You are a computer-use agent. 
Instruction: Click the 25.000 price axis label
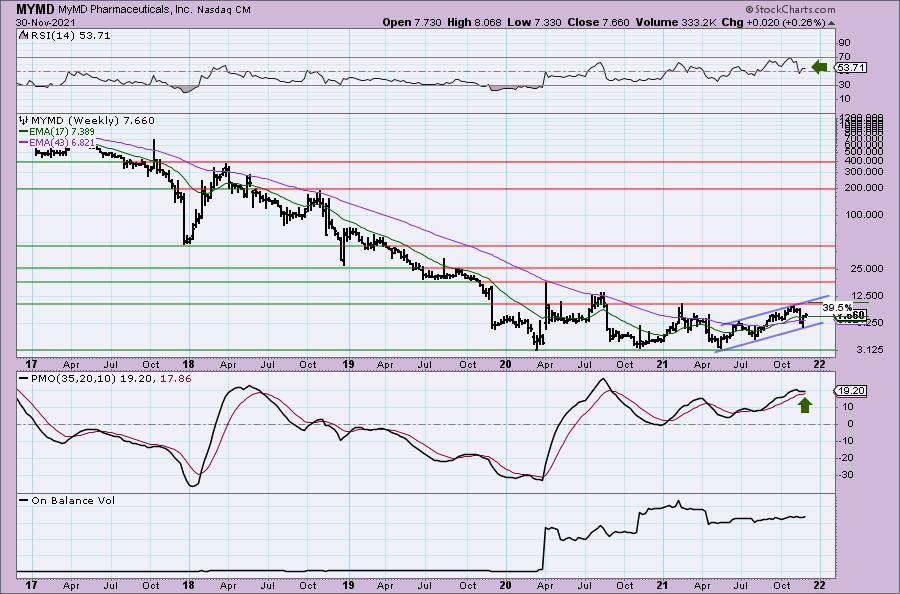coord(865,269)
